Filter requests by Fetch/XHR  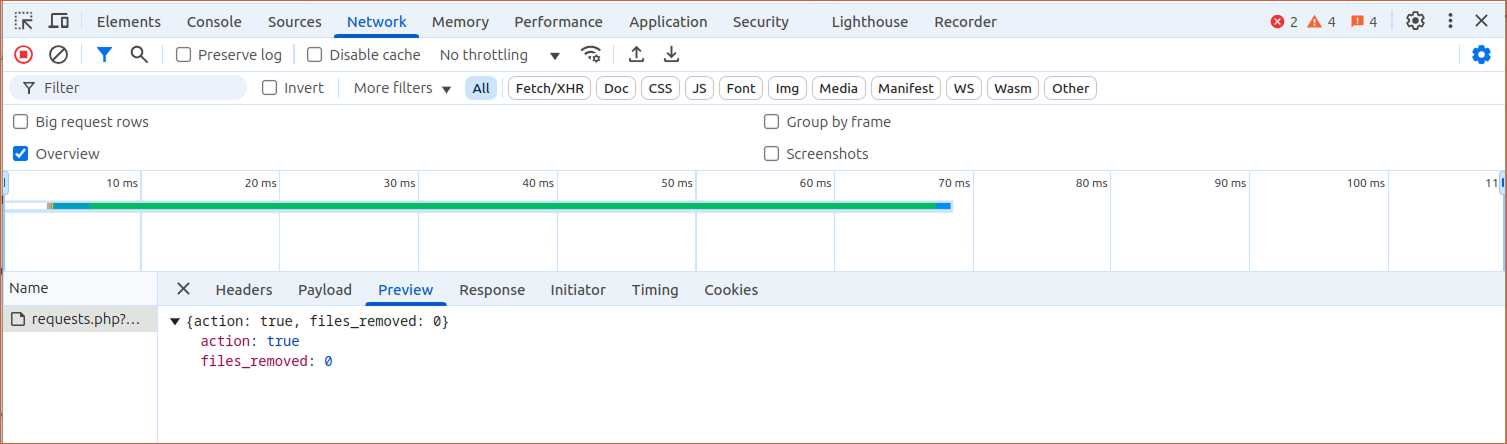click(549, 88)
